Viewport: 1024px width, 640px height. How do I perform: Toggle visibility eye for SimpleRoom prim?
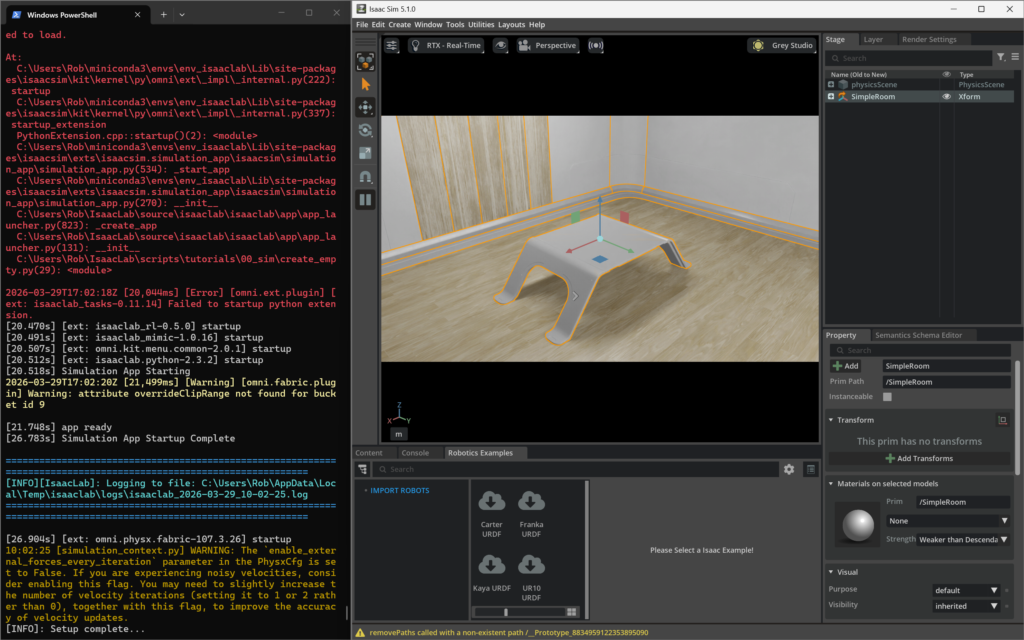946,97
